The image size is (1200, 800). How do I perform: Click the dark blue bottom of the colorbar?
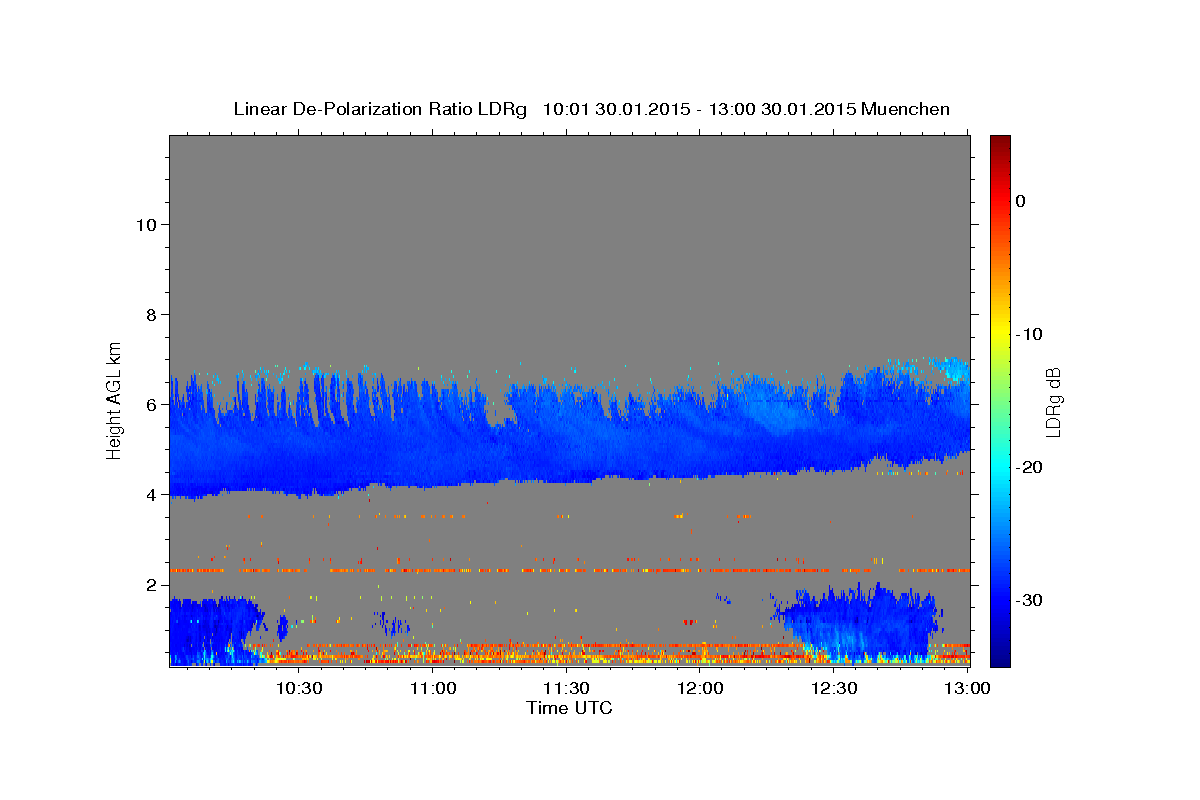pyautogui.click(x=1000, y=655)
